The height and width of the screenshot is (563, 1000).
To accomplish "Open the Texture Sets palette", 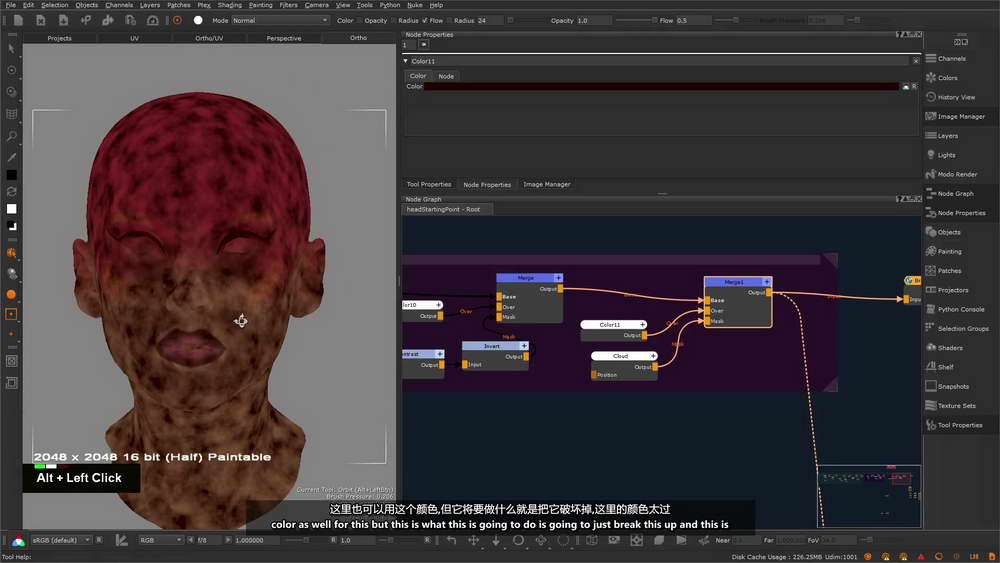I will (957, 406).
